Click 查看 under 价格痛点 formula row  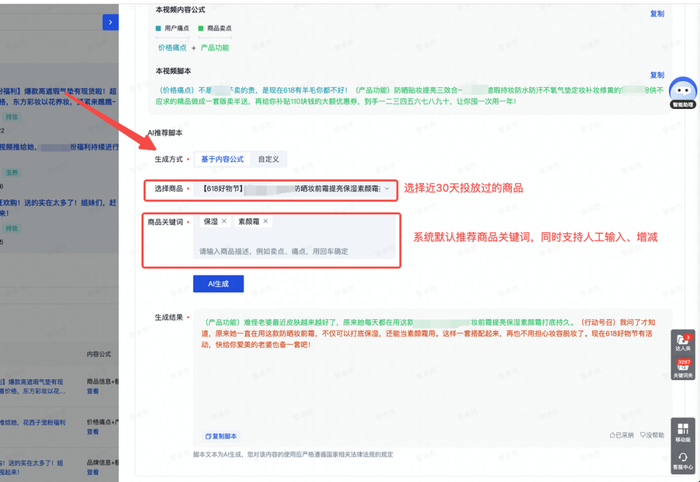[x=93, y=432]
